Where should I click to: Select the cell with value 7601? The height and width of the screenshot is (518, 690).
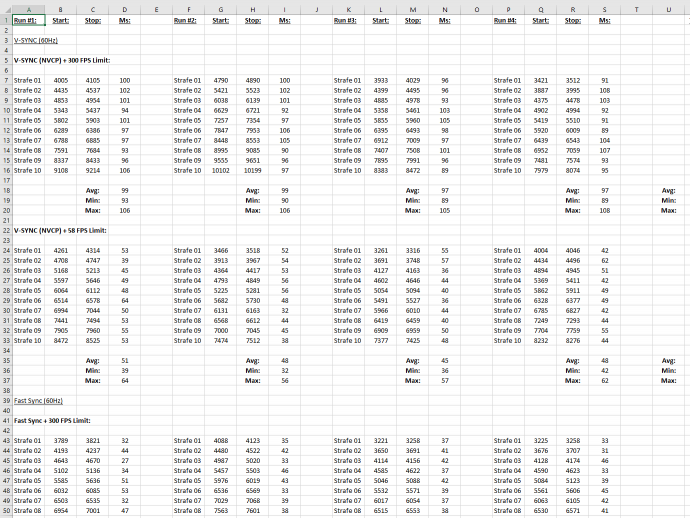tap(253, 511)
